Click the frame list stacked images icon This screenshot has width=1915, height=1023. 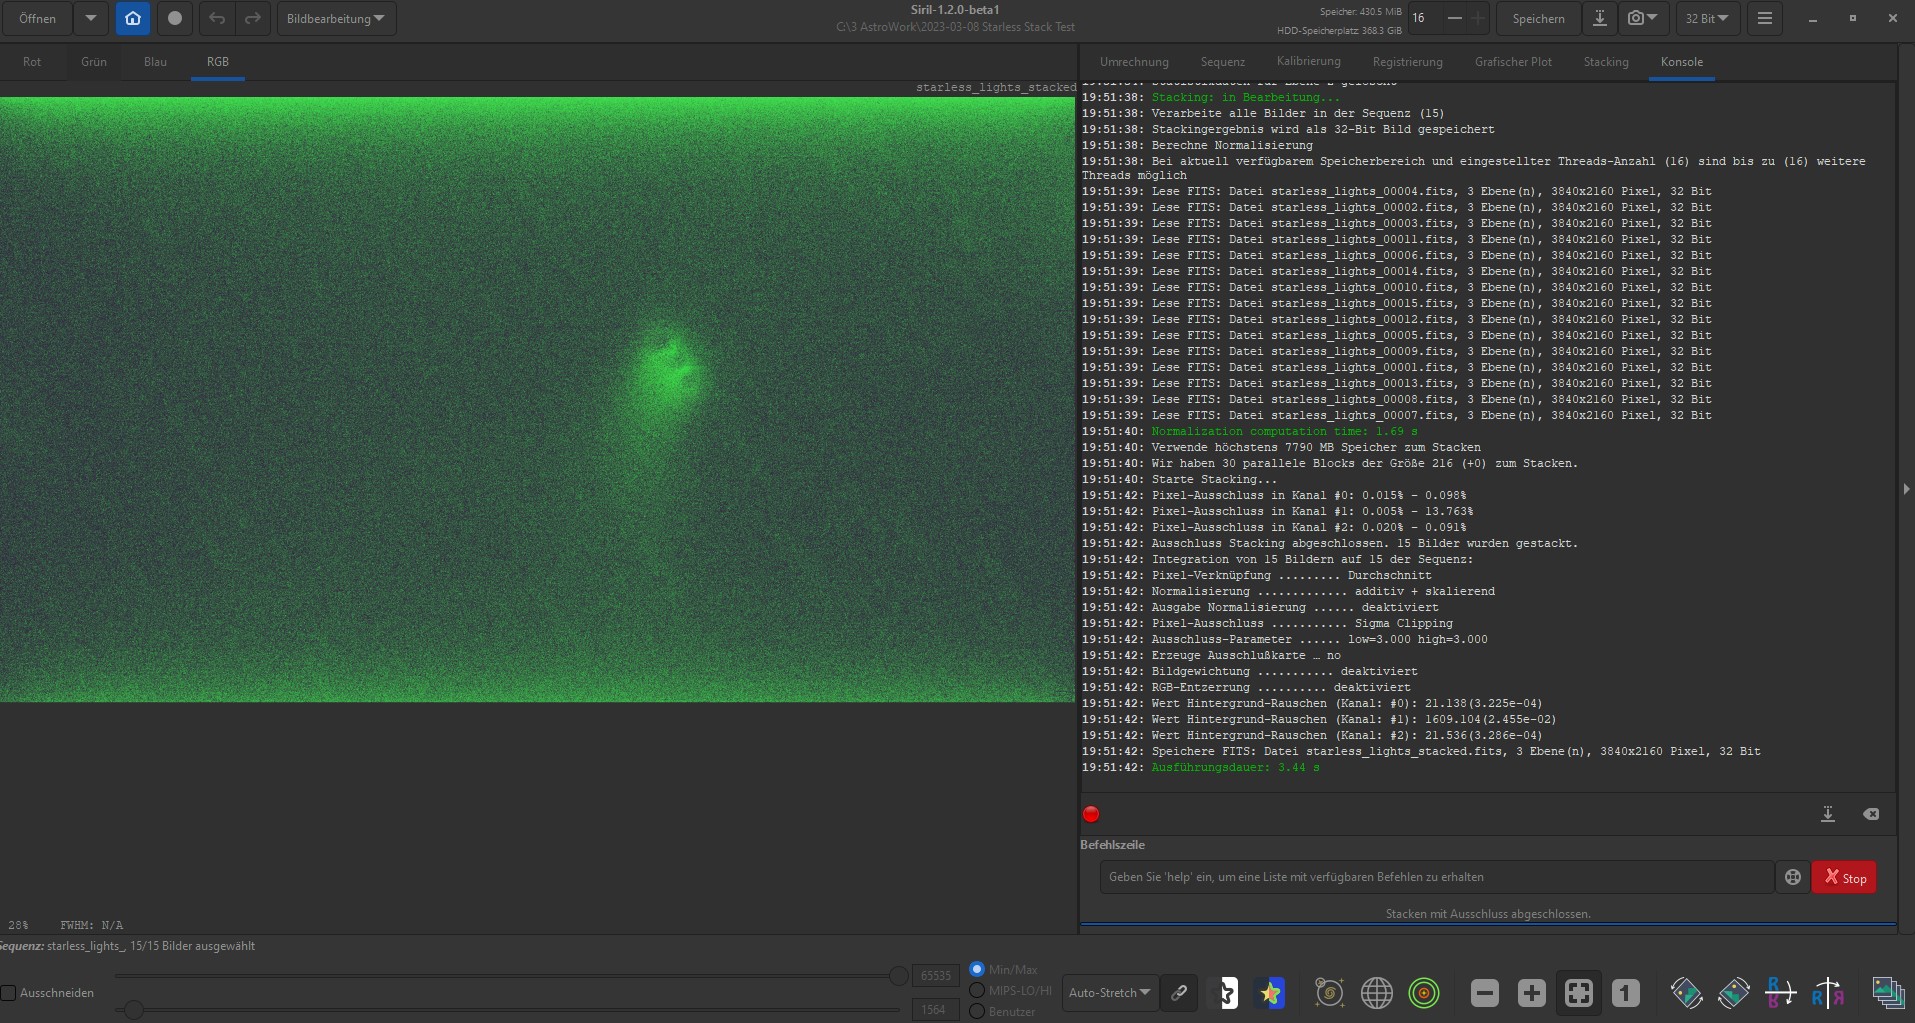[x=1888, y=992]
